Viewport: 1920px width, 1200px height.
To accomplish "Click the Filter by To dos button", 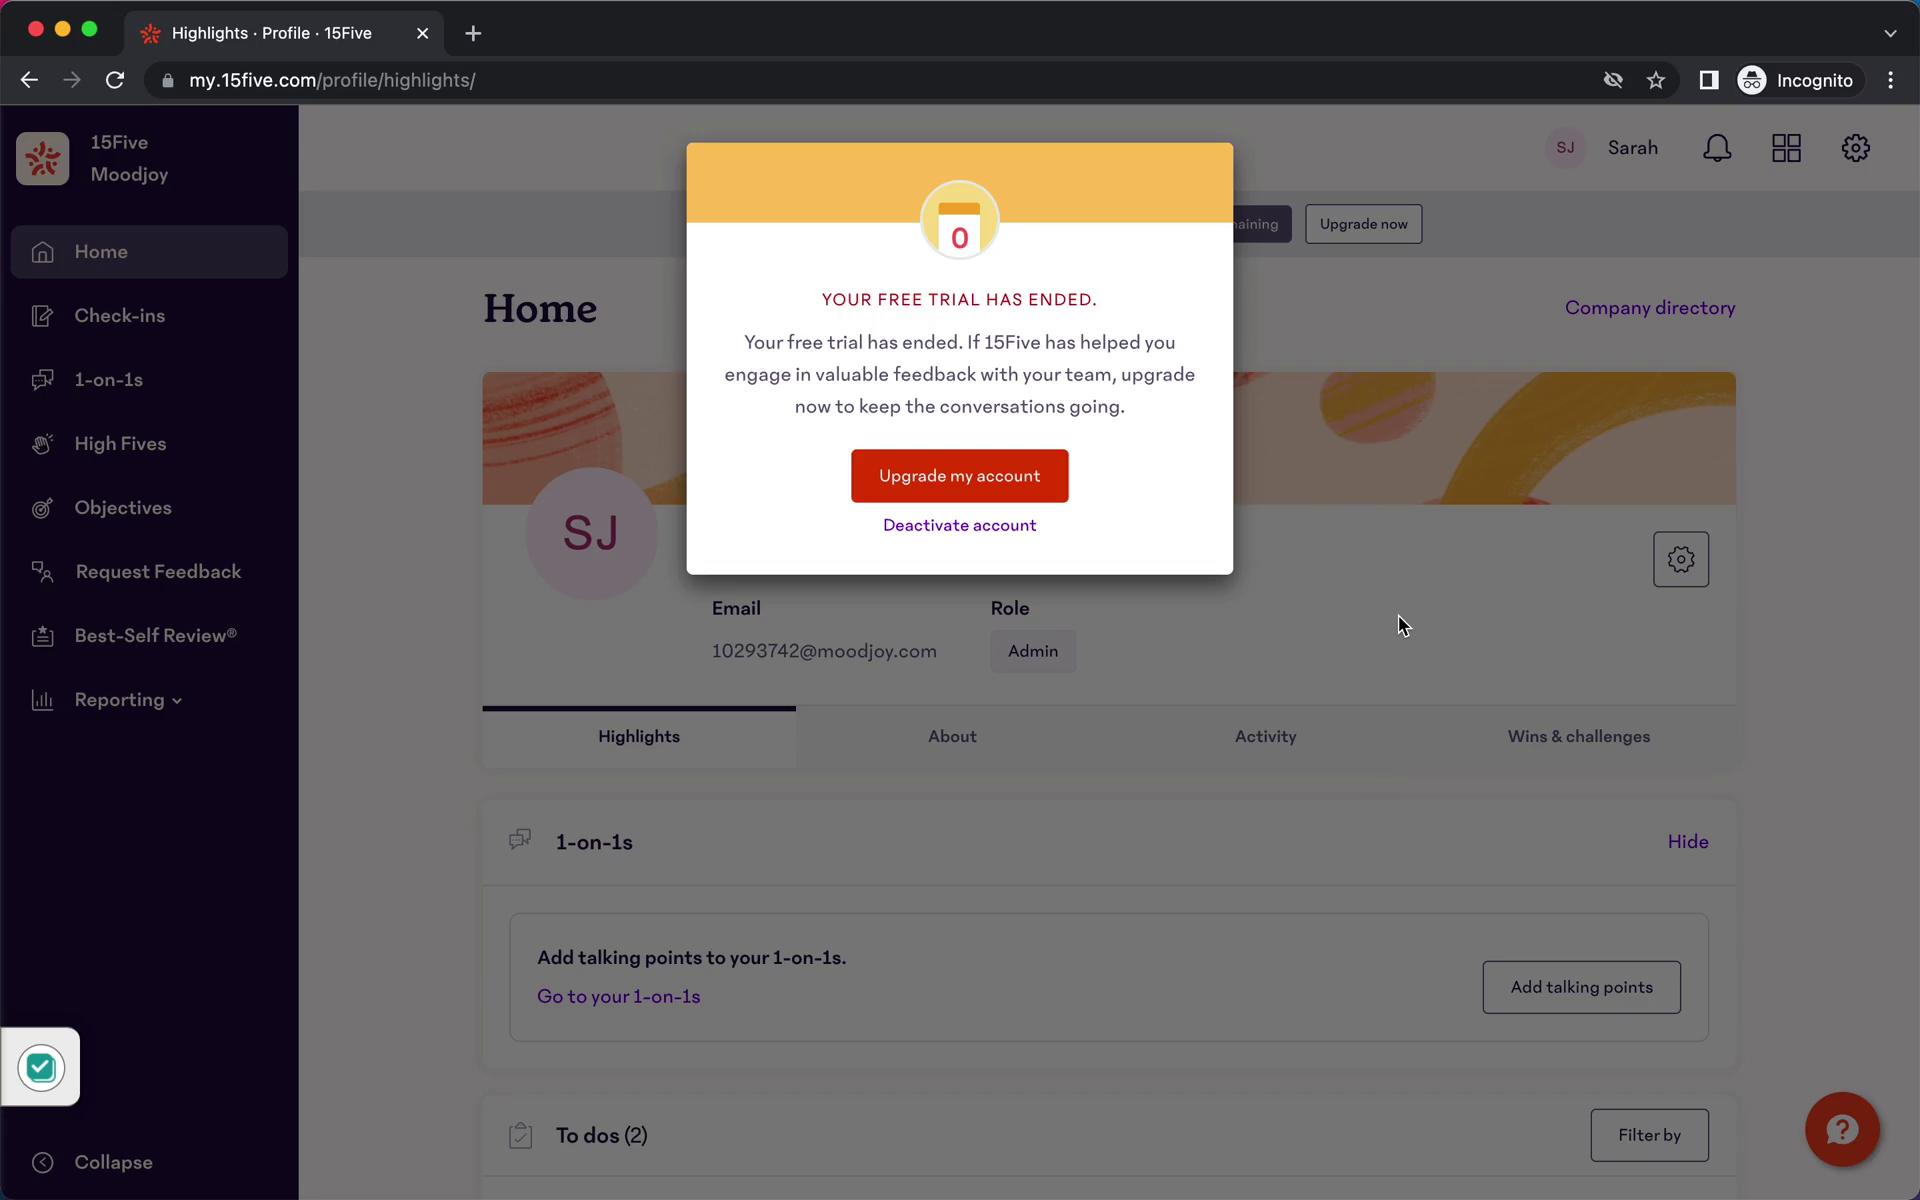I will pyautogui.click(x=1649, y=1134).
